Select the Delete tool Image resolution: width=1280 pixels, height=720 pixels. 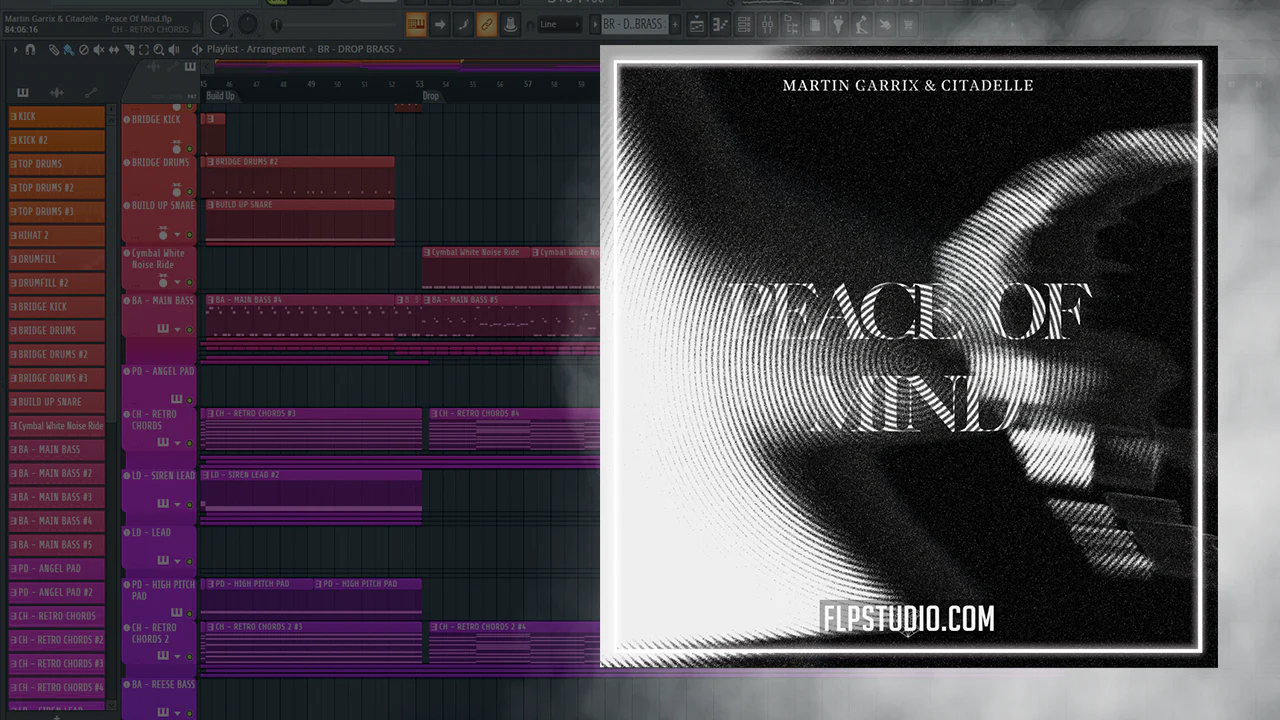[83, 49]
